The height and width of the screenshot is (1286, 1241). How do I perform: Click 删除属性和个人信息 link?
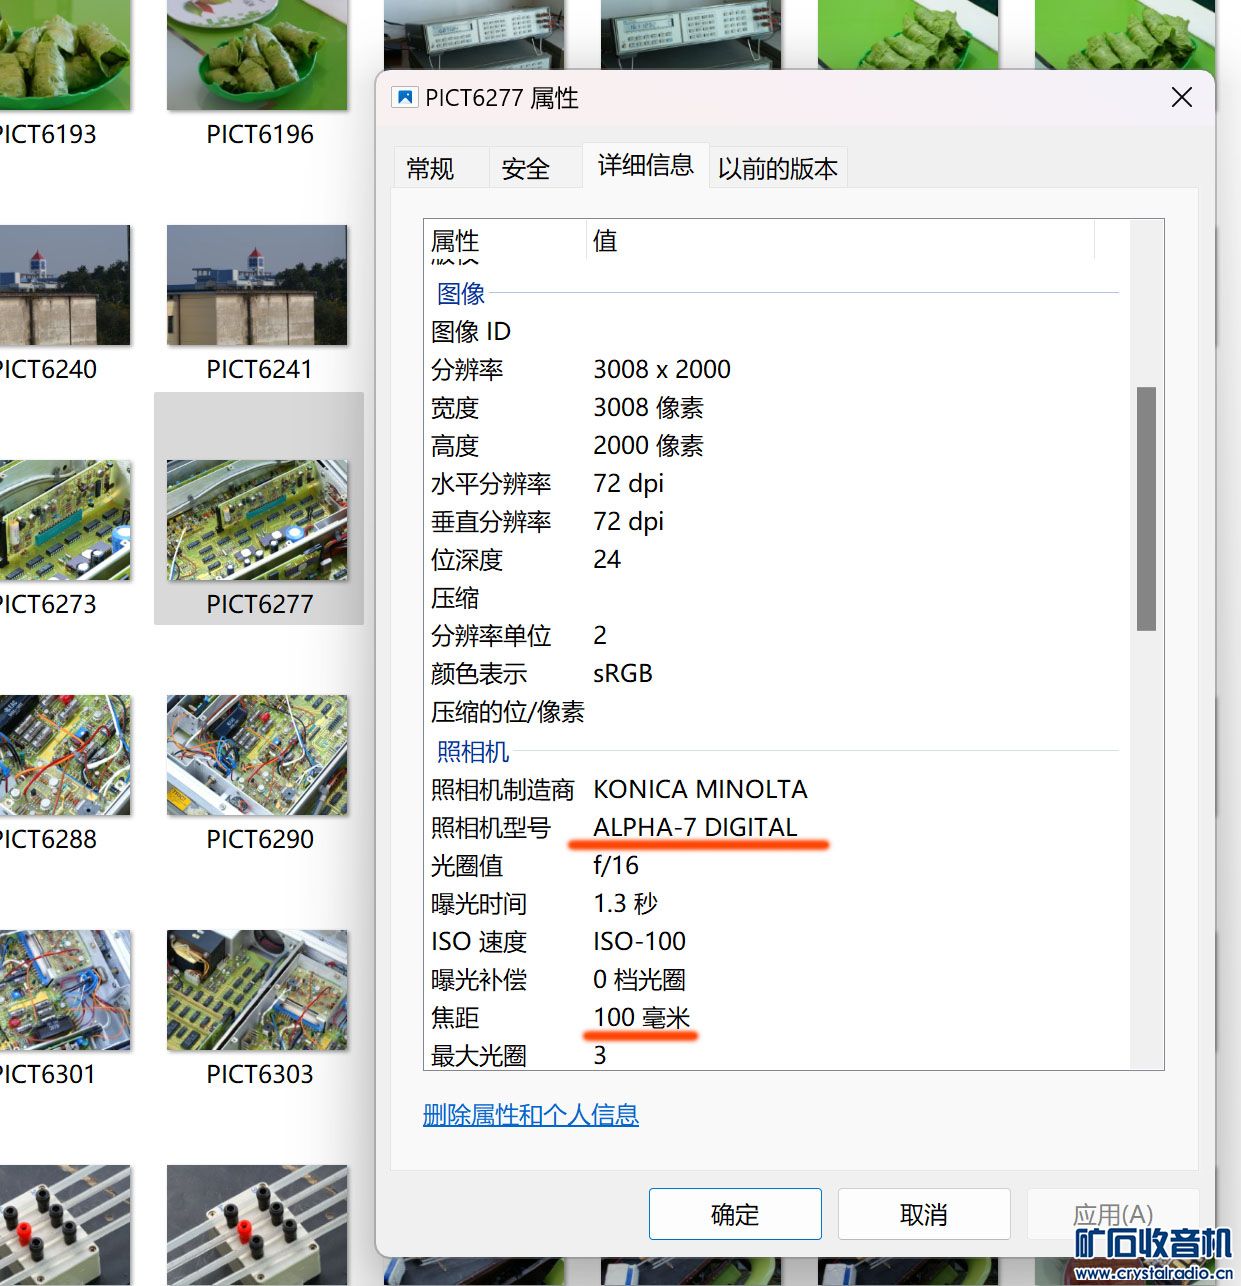(531, 1115)
